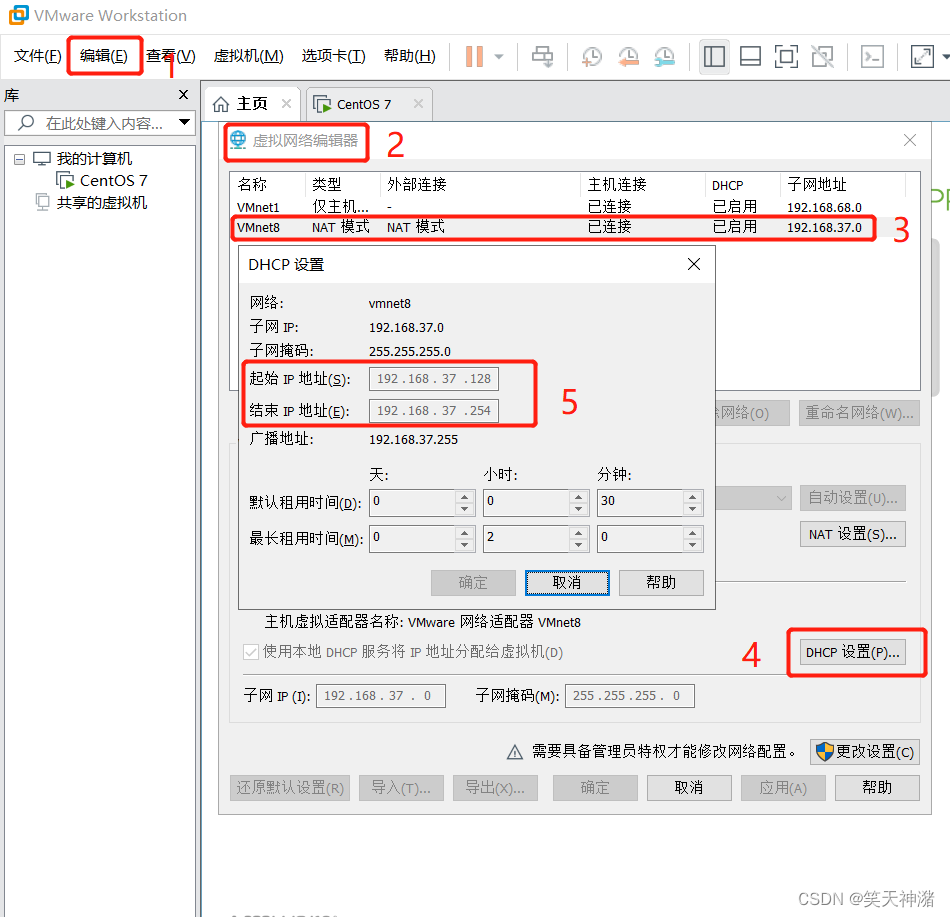Click the revert to snapshot icon

(628, 57)
